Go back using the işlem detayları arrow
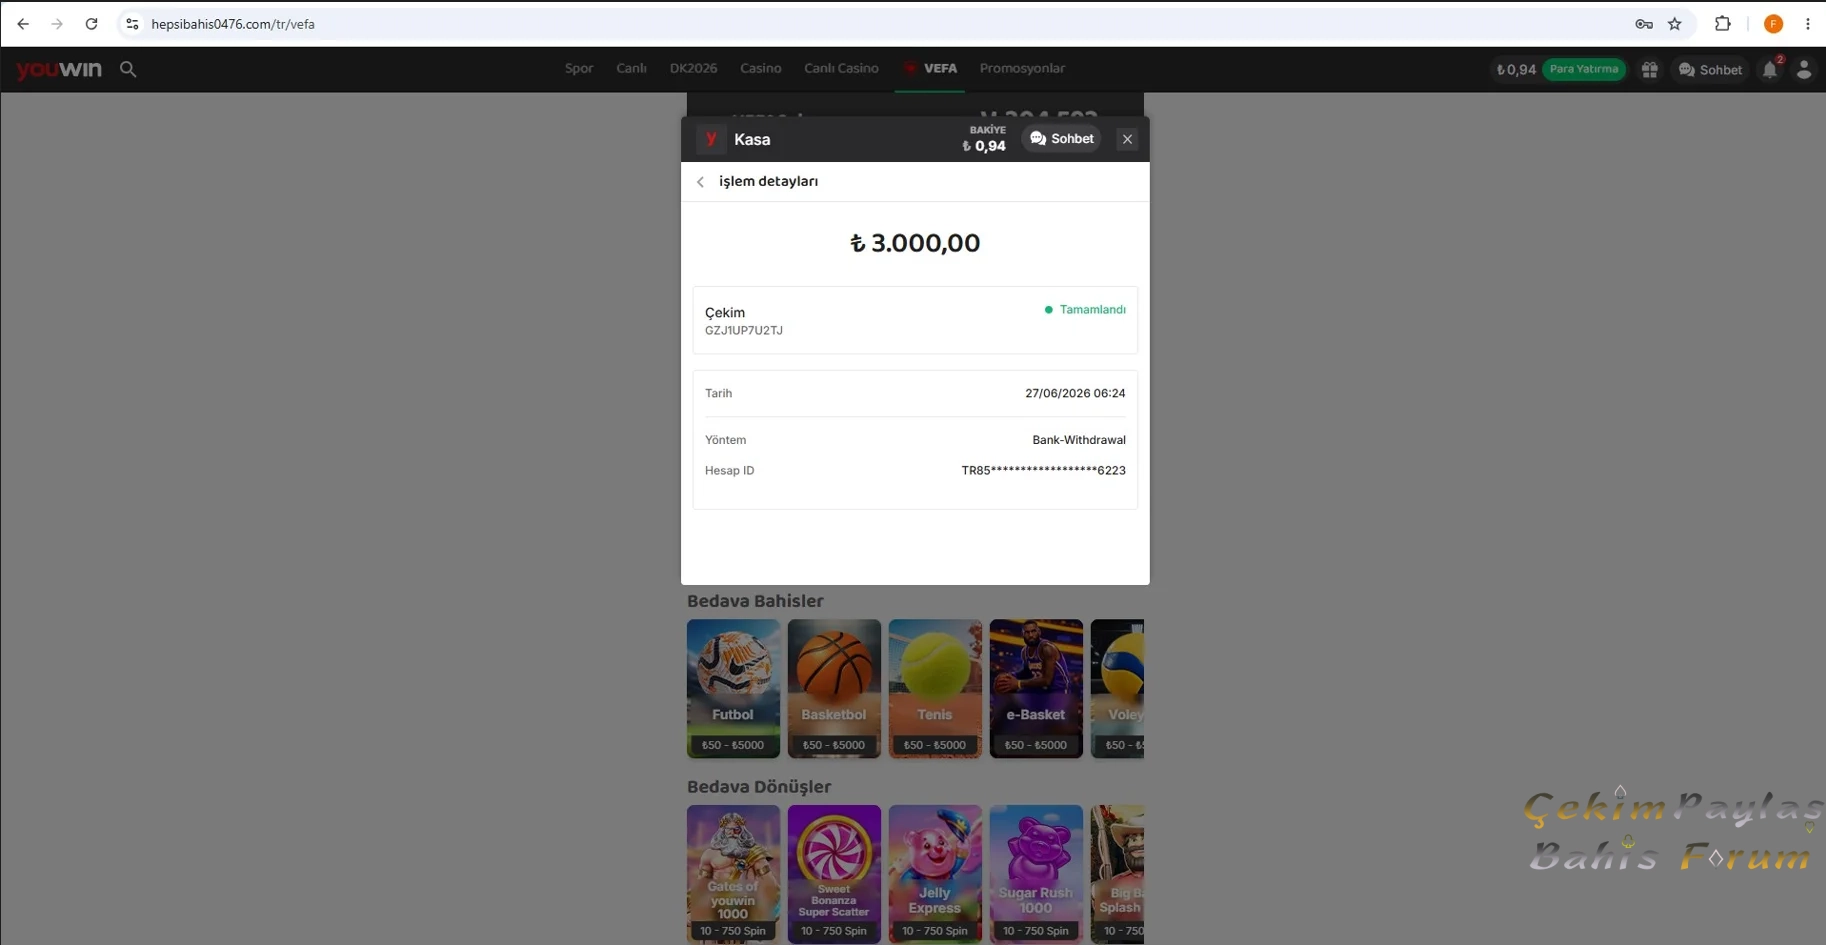 pos(700,182)
